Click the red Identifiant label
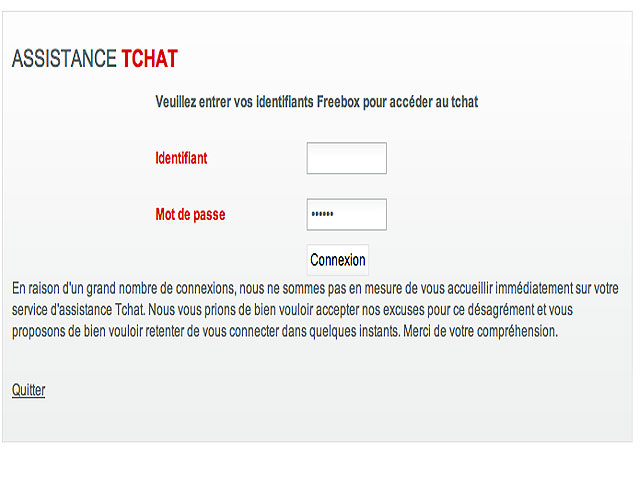This screenshot has width=640, height=480. (x=181, y=158)
